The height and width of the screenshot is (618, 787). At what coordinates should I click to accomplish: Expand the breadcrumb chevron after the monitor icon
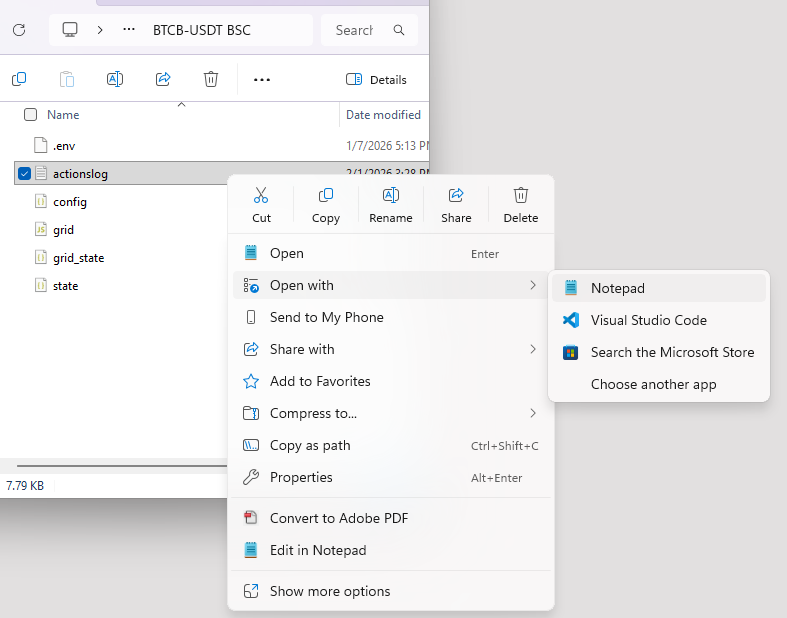pos(100,30)
